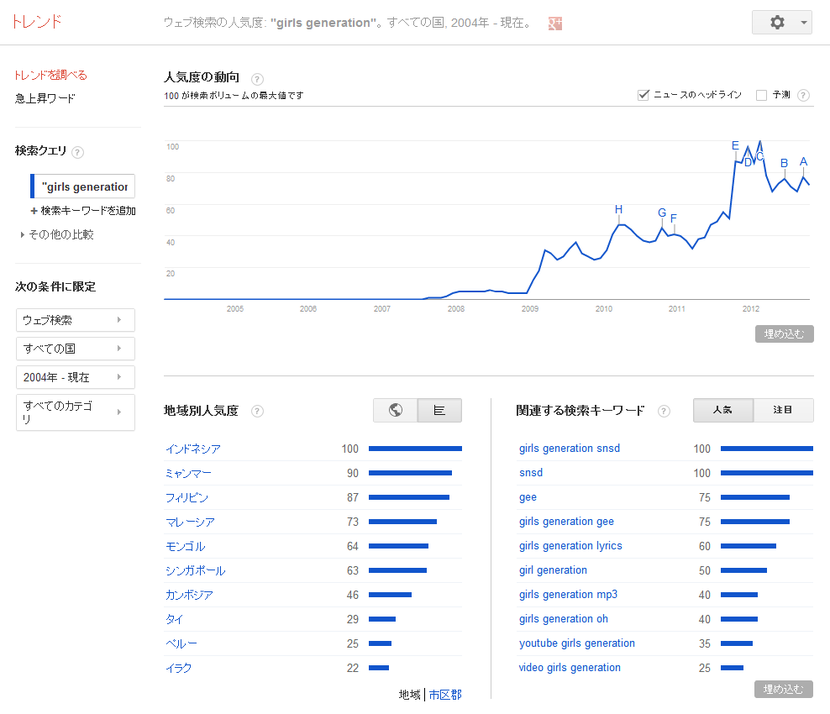Image resolution: width=830 pixels, height=714 pixels.
Task: Open モンゴル region link
Action: pyautogui.click(x=185, y=546)
